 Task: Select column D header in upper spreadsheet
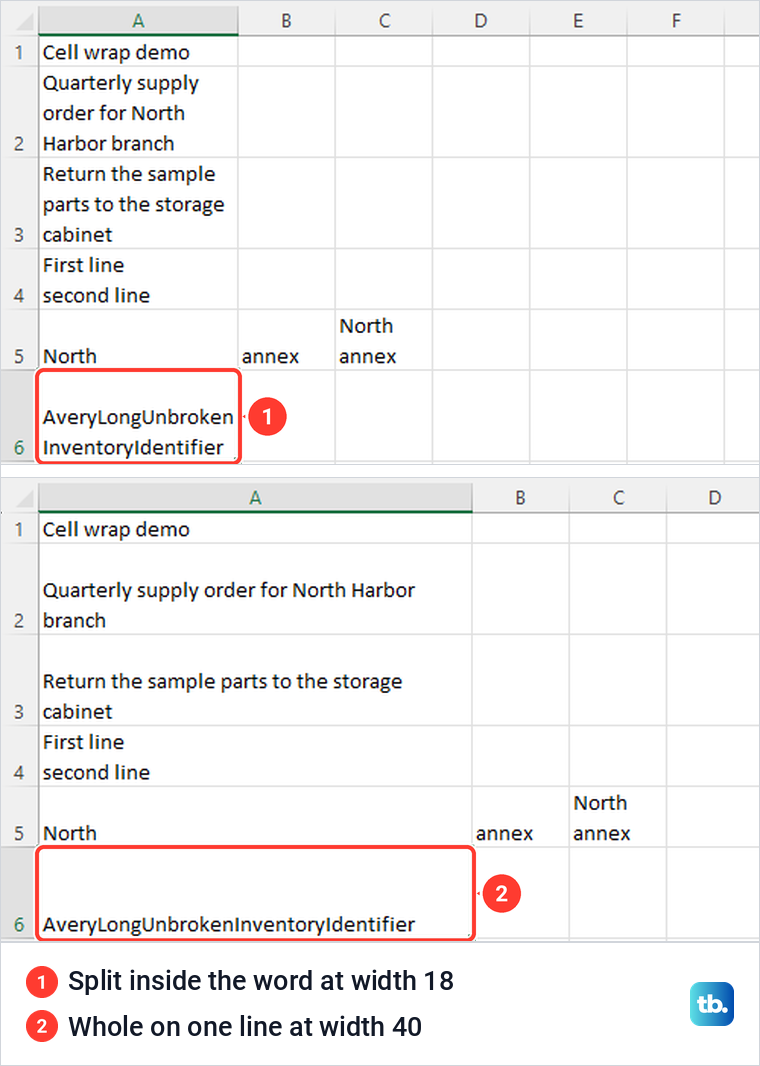[481, 21]
